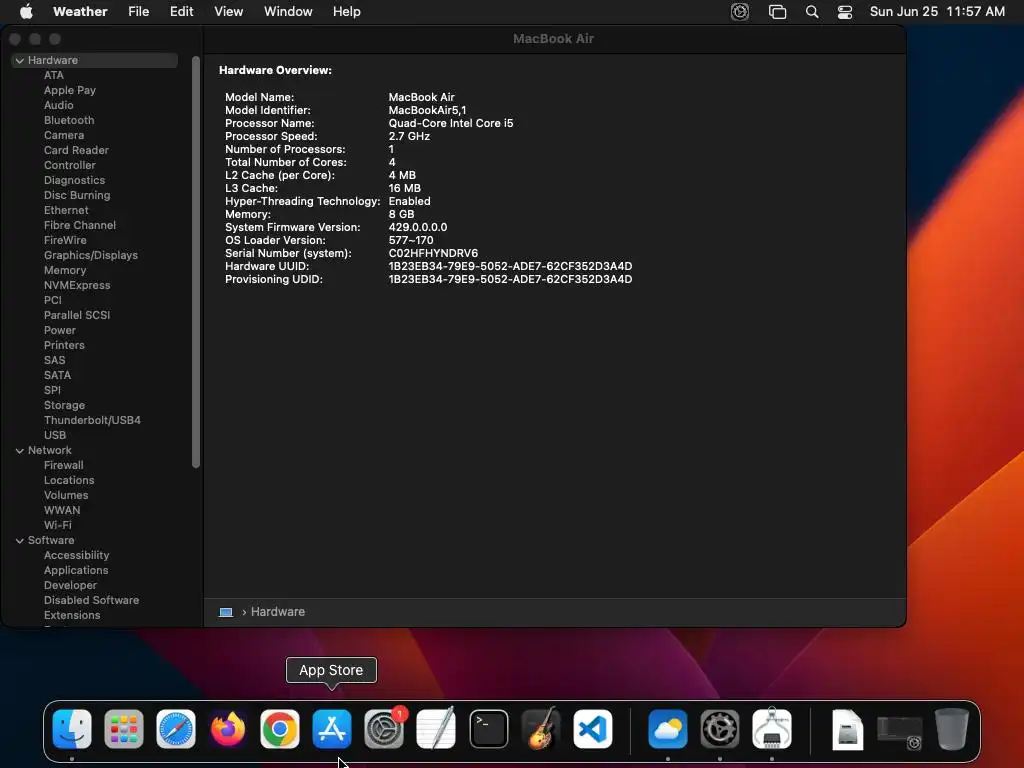Select Accessibility under Software

coord(76,556)
